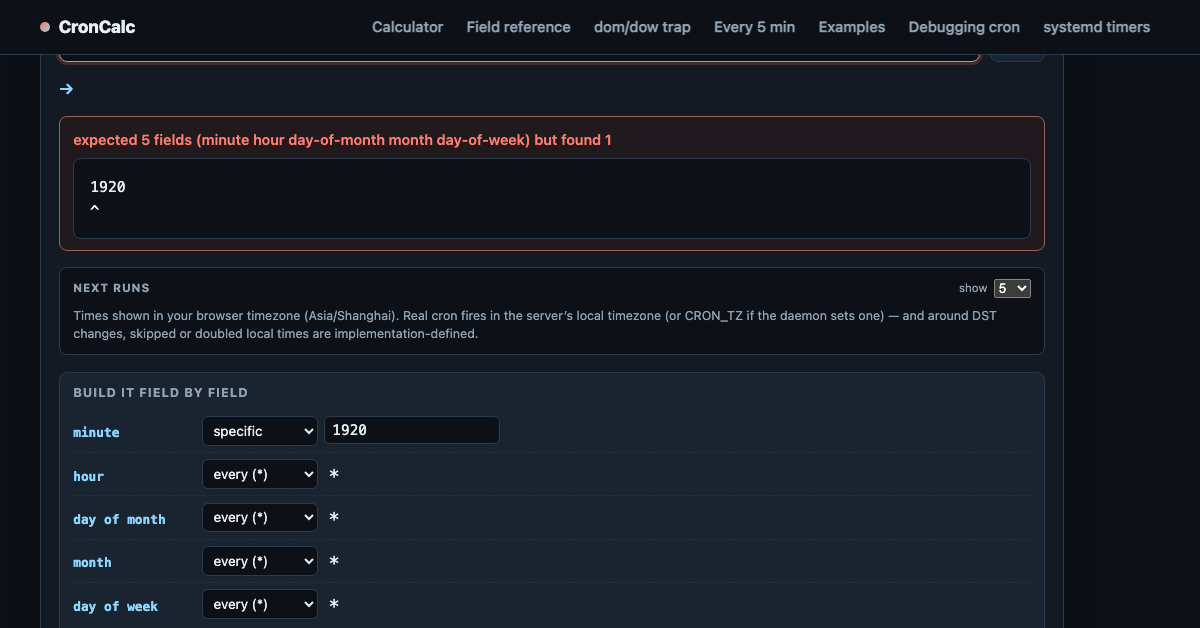Go to the Calculator nav item
This screenshot has width=1200, height=628.
(x=407, y=27)
